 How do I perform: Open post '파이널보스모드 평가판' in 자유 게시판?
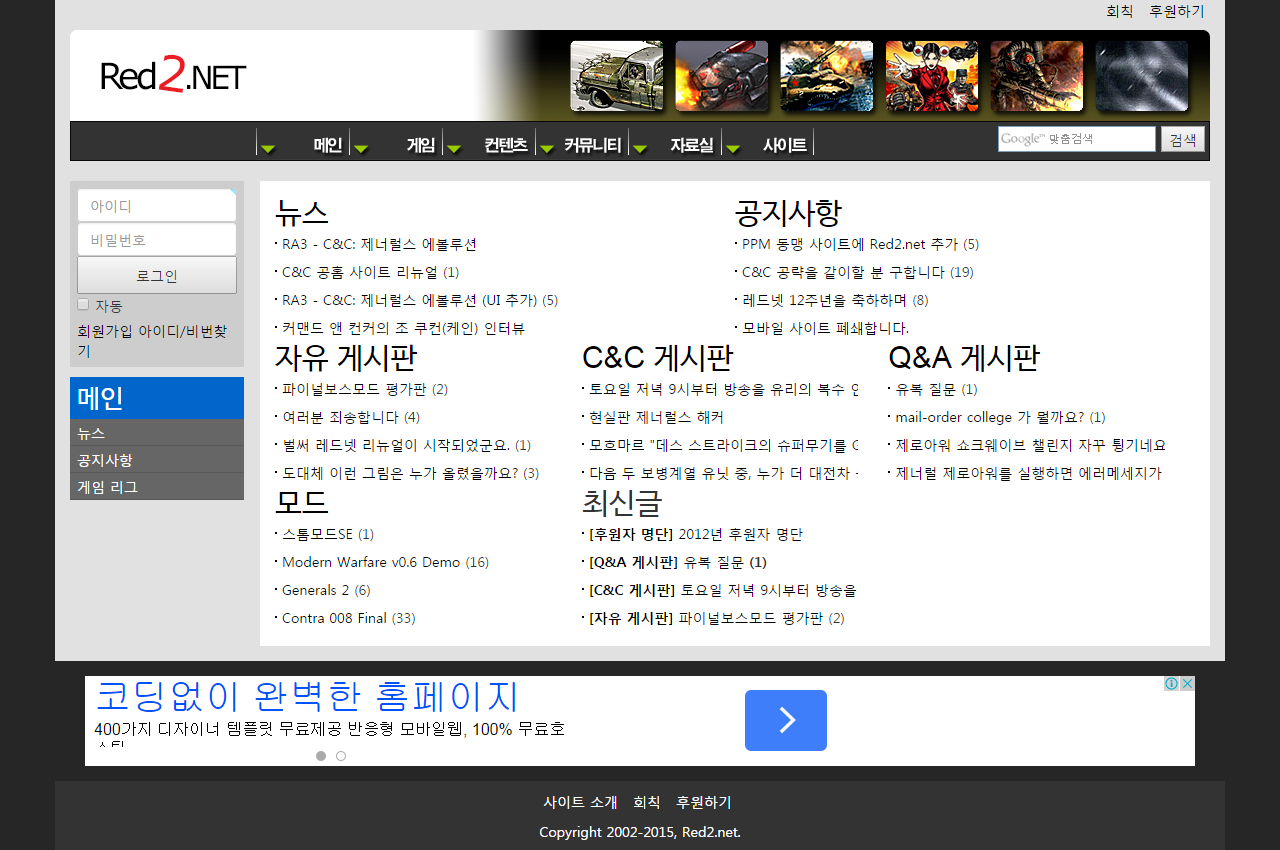355,389
